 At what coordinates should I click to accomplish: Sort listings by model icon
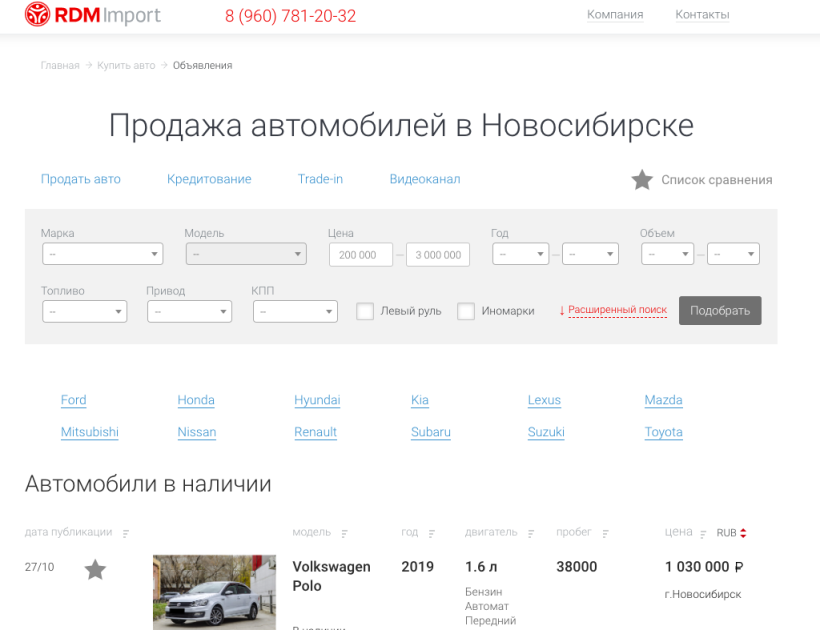344,533
